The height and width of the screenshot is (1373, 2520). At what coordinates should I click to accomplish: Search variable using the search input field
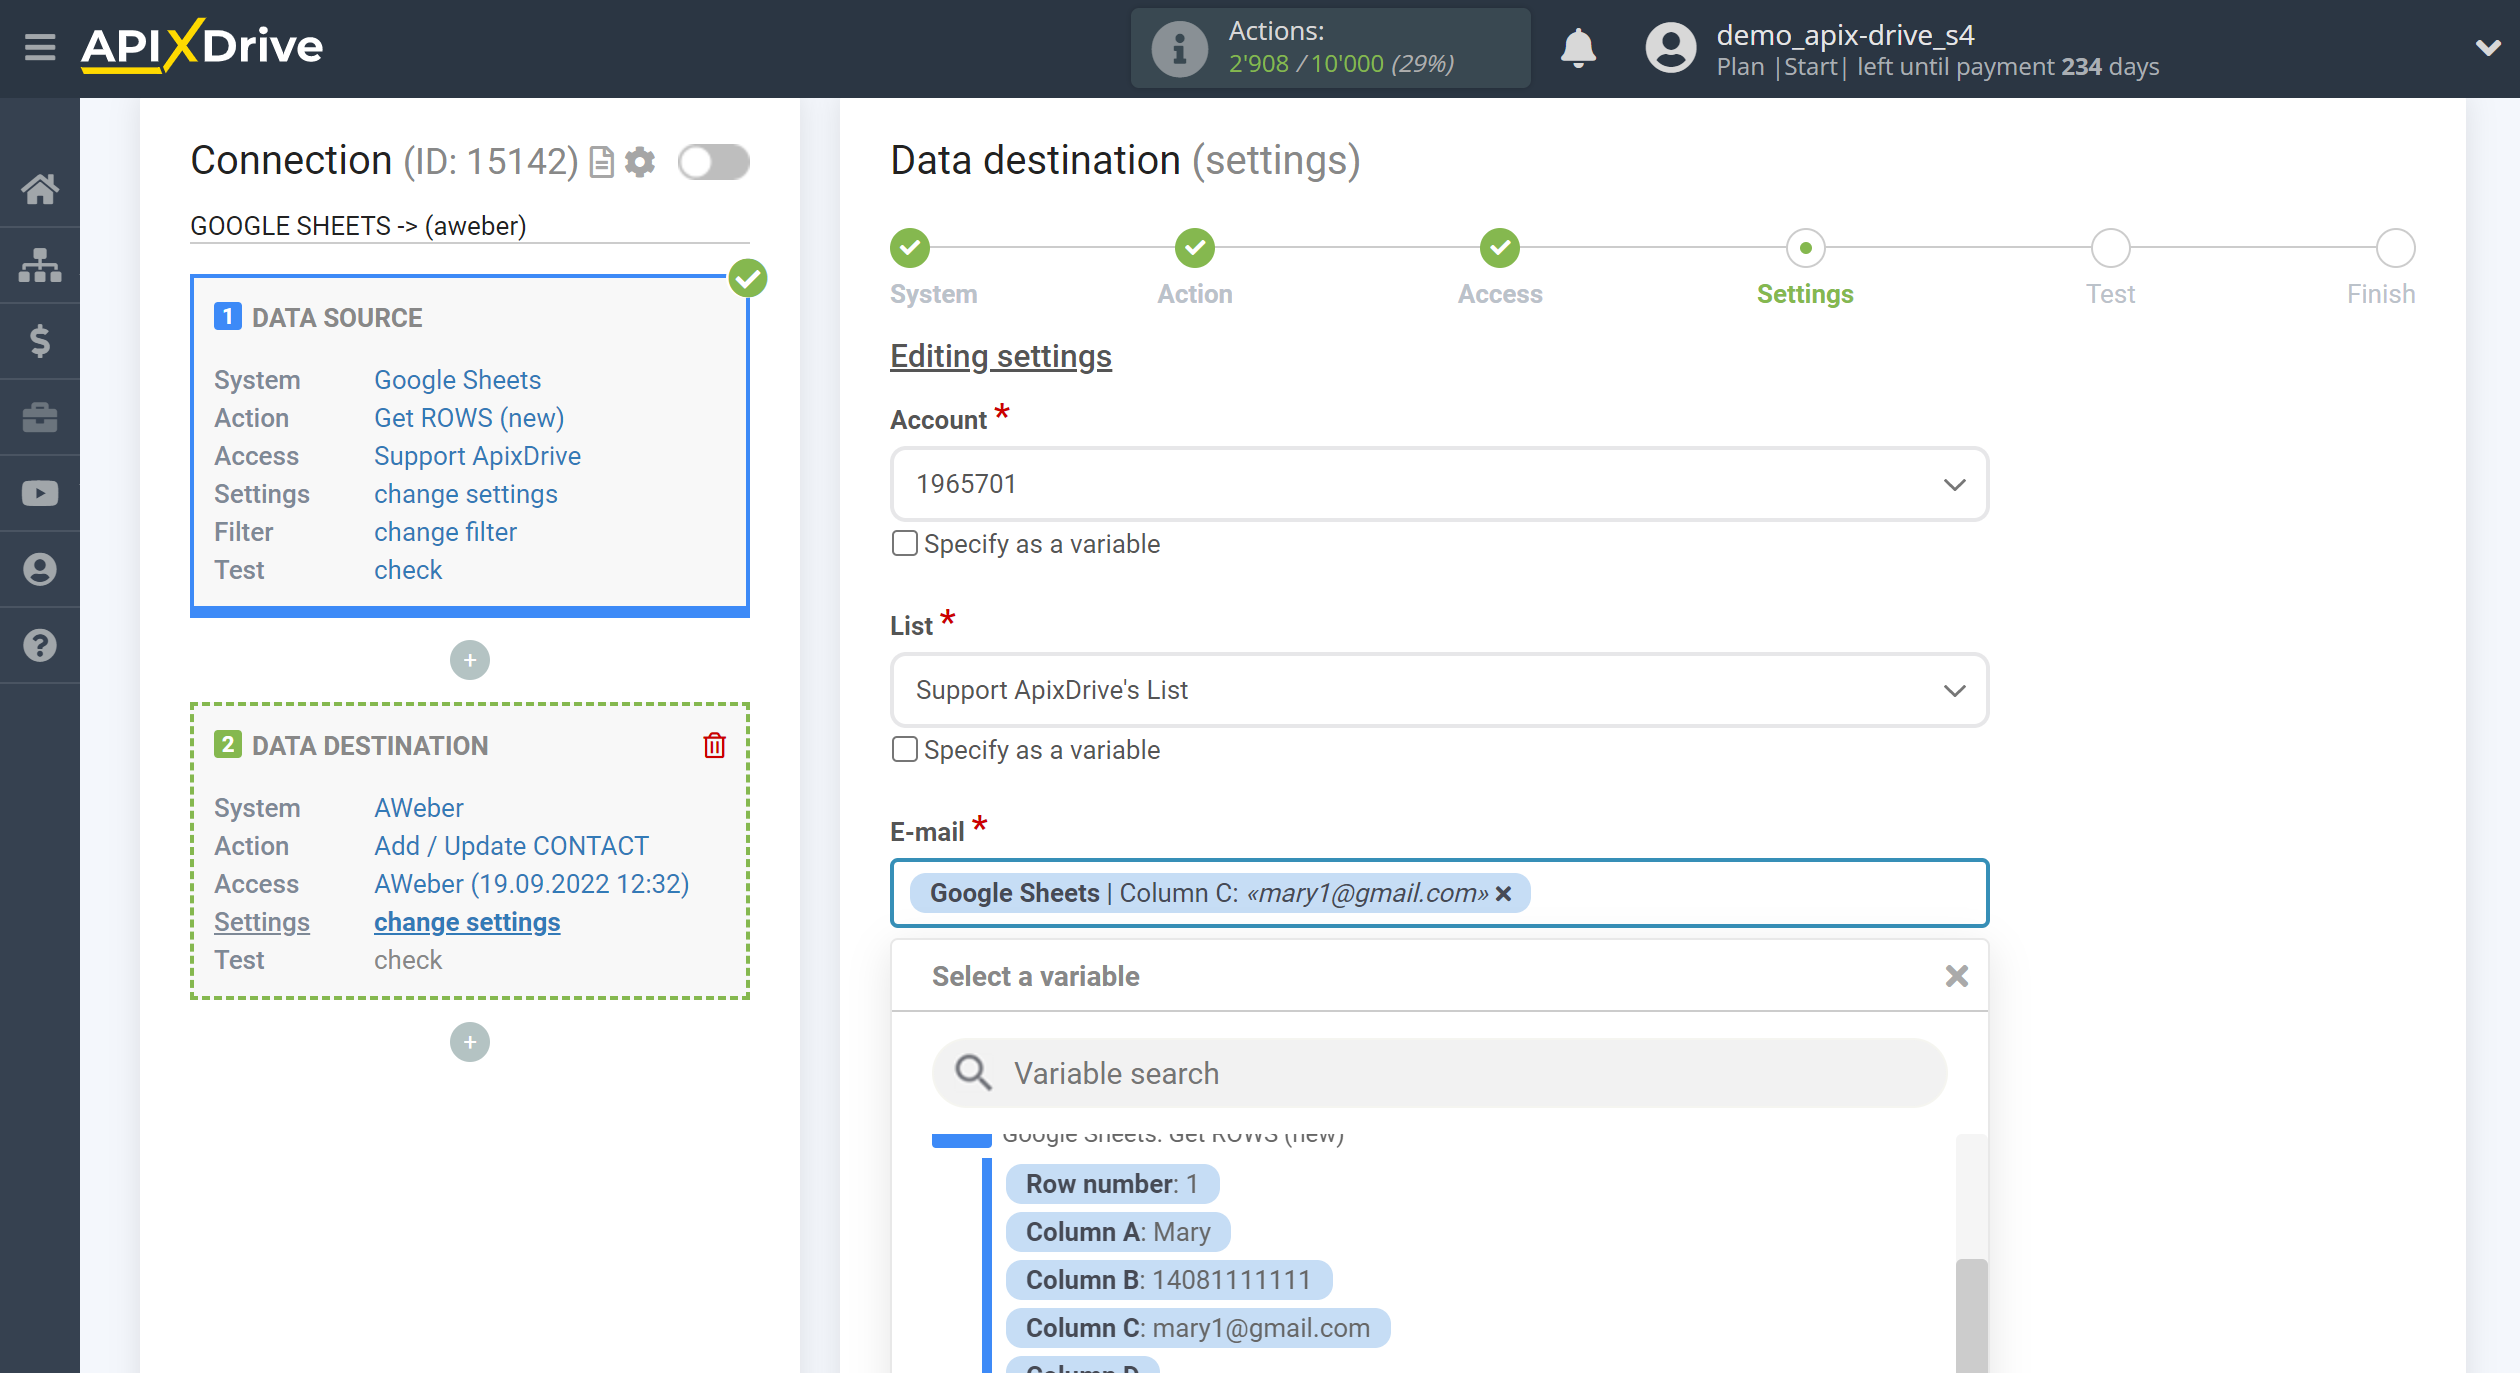(x=1438, y=1072)
